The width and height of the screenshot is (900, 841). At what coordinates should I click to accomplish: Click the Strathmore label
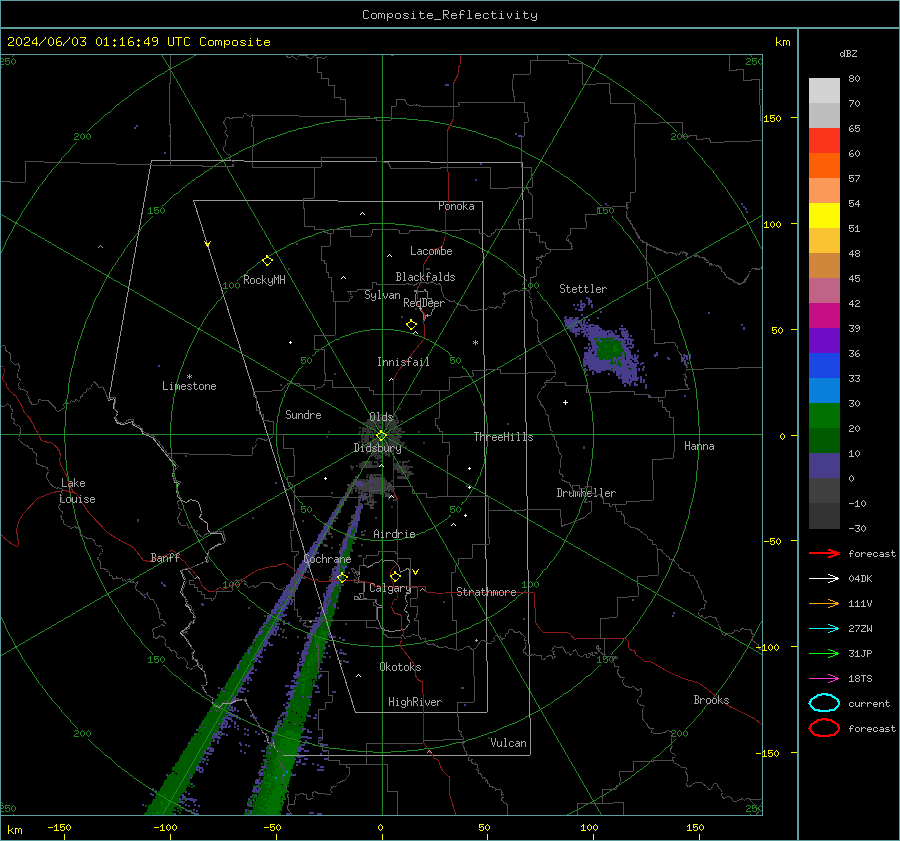point(486,592)
